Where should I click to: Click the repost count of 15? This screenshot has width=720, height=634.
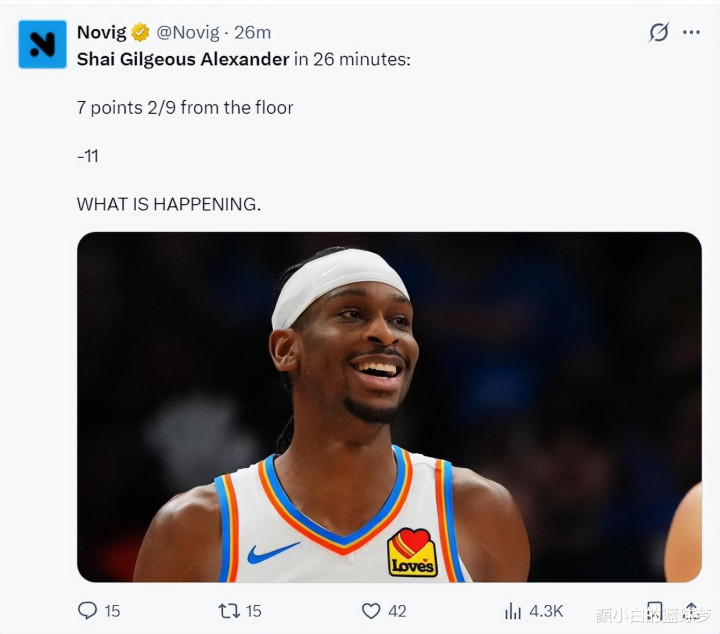coord(253,611)
